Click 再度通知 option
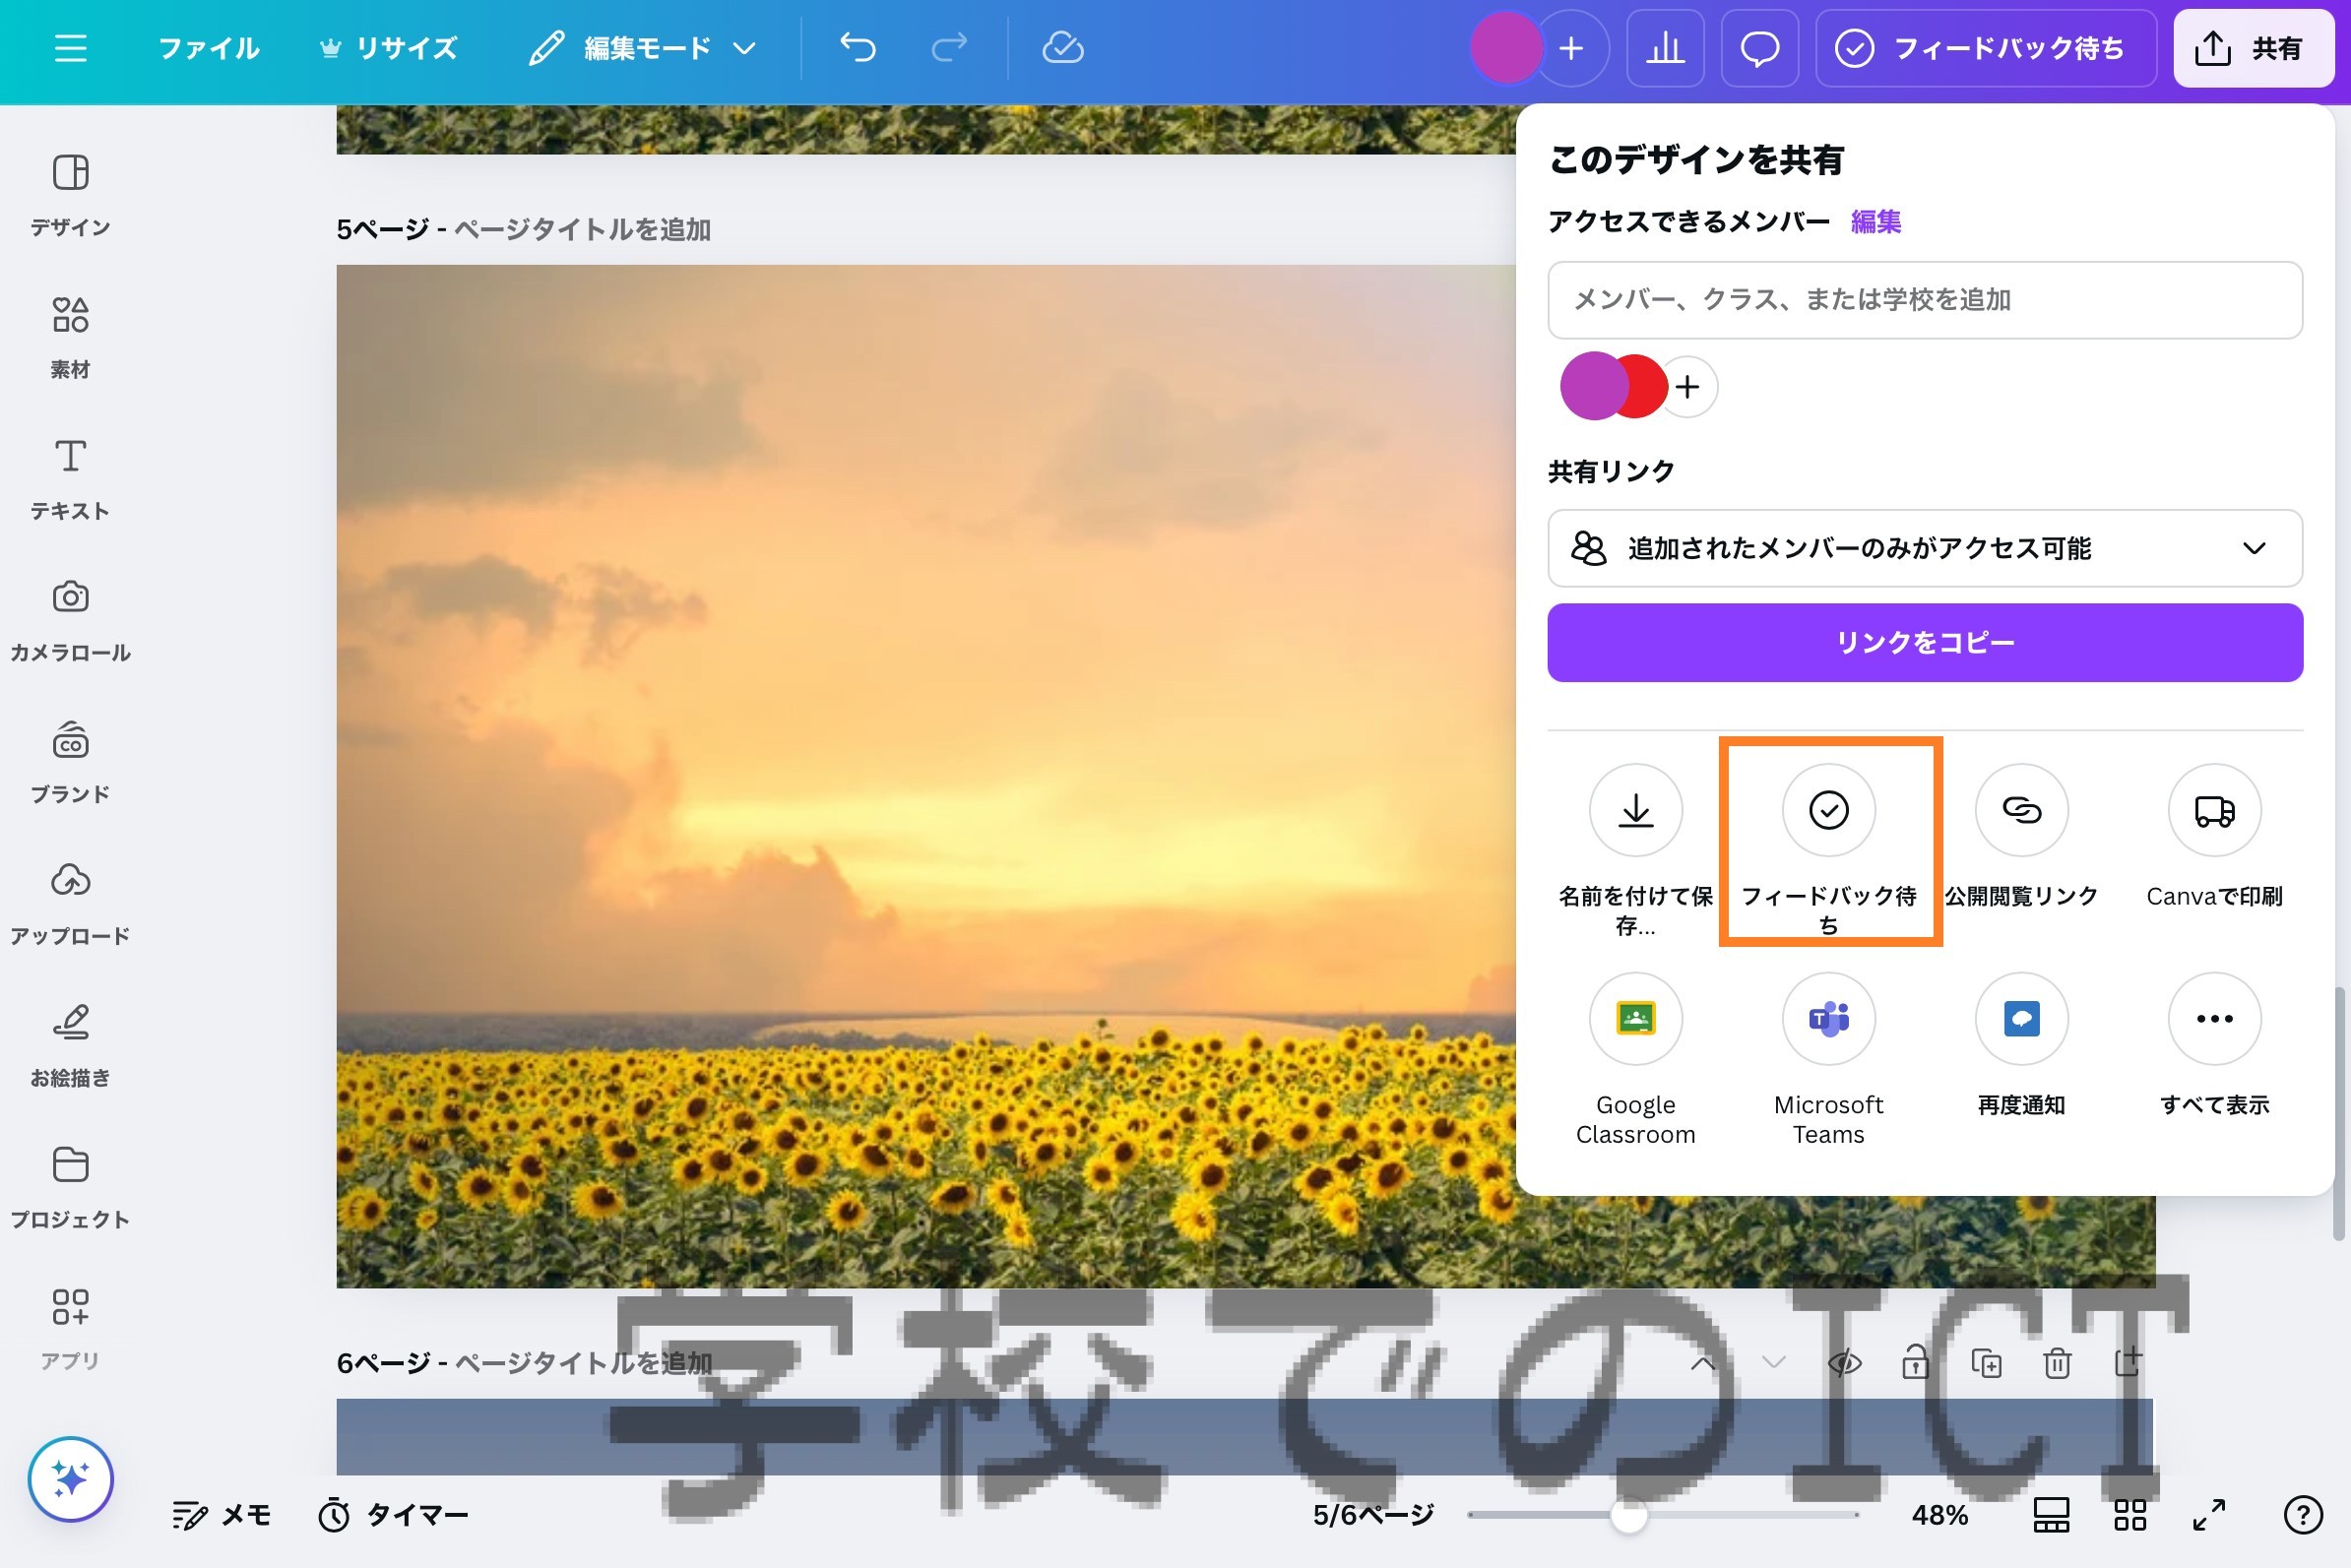2351x1568 pixels. (2021, 1046)
